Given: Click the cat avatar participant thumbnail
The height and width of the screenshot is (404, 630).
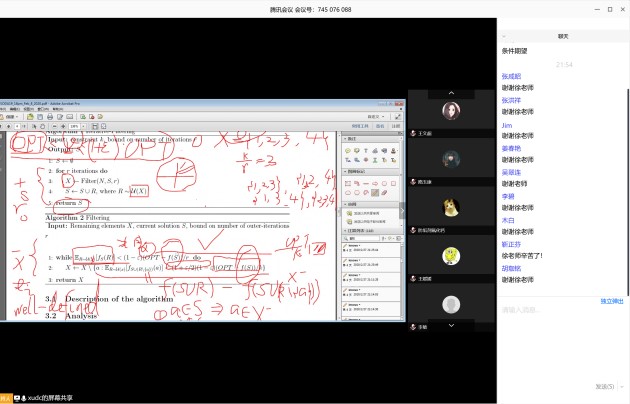Looking at the screenshot, I should click(451, 208).
